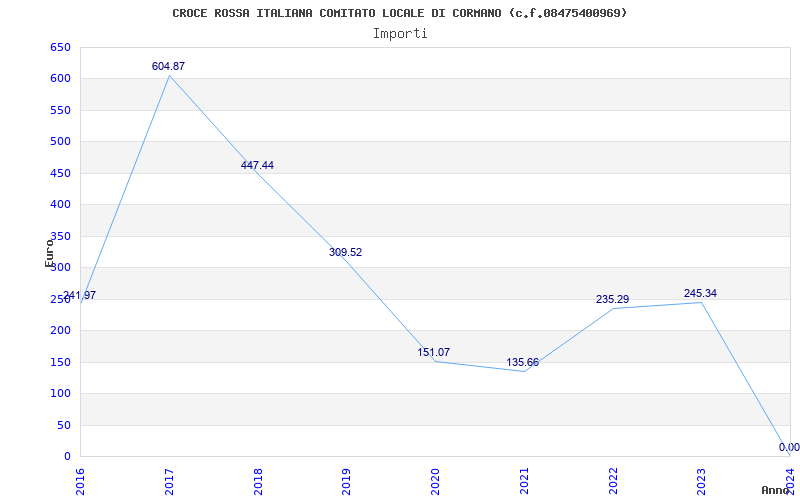Select the 151.07 data label
This screenshot has width=800, height=500.
click(434, 352)
